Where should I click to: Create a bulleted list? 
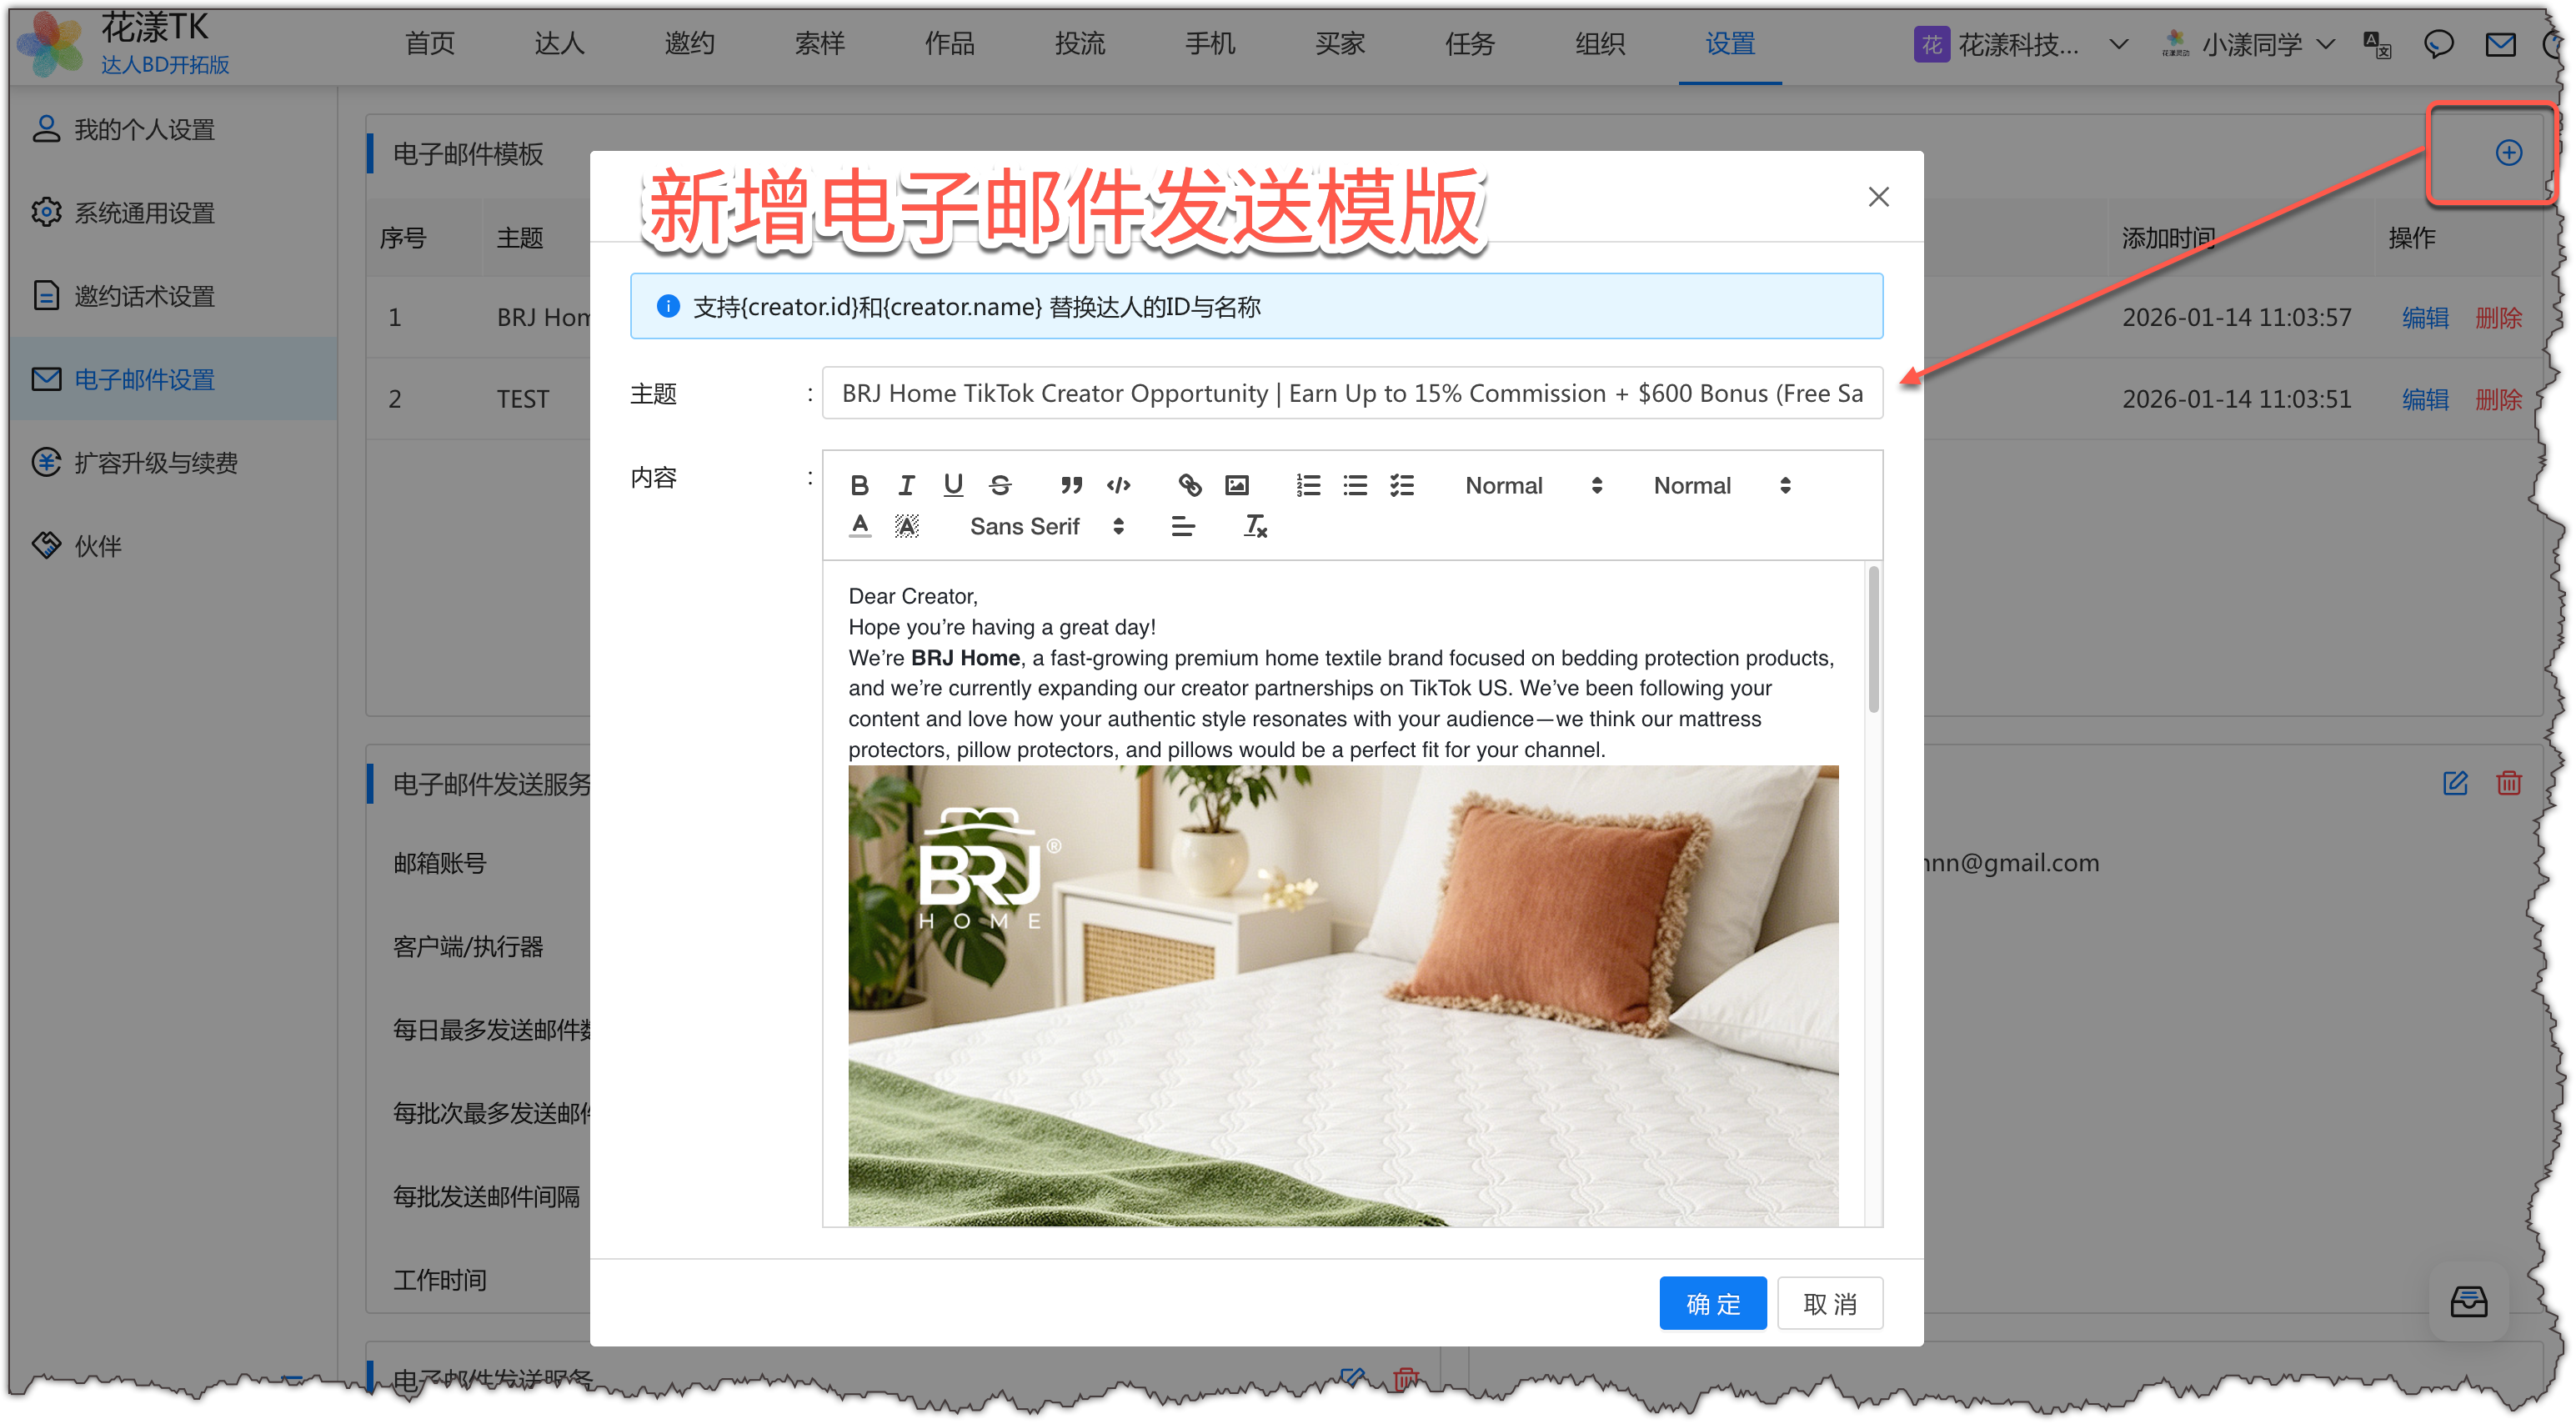coord(1355,486)
